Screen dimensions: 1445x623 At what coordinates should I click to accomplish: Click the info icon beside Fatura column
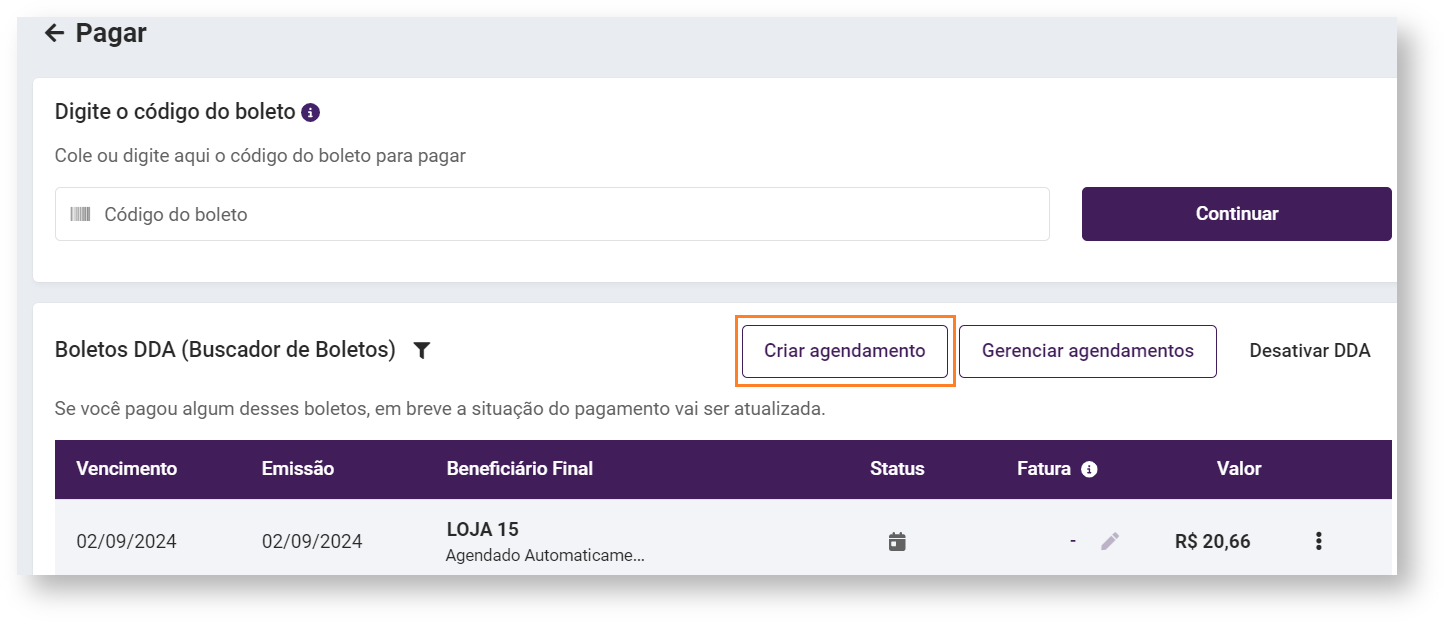pos(1090,469)
